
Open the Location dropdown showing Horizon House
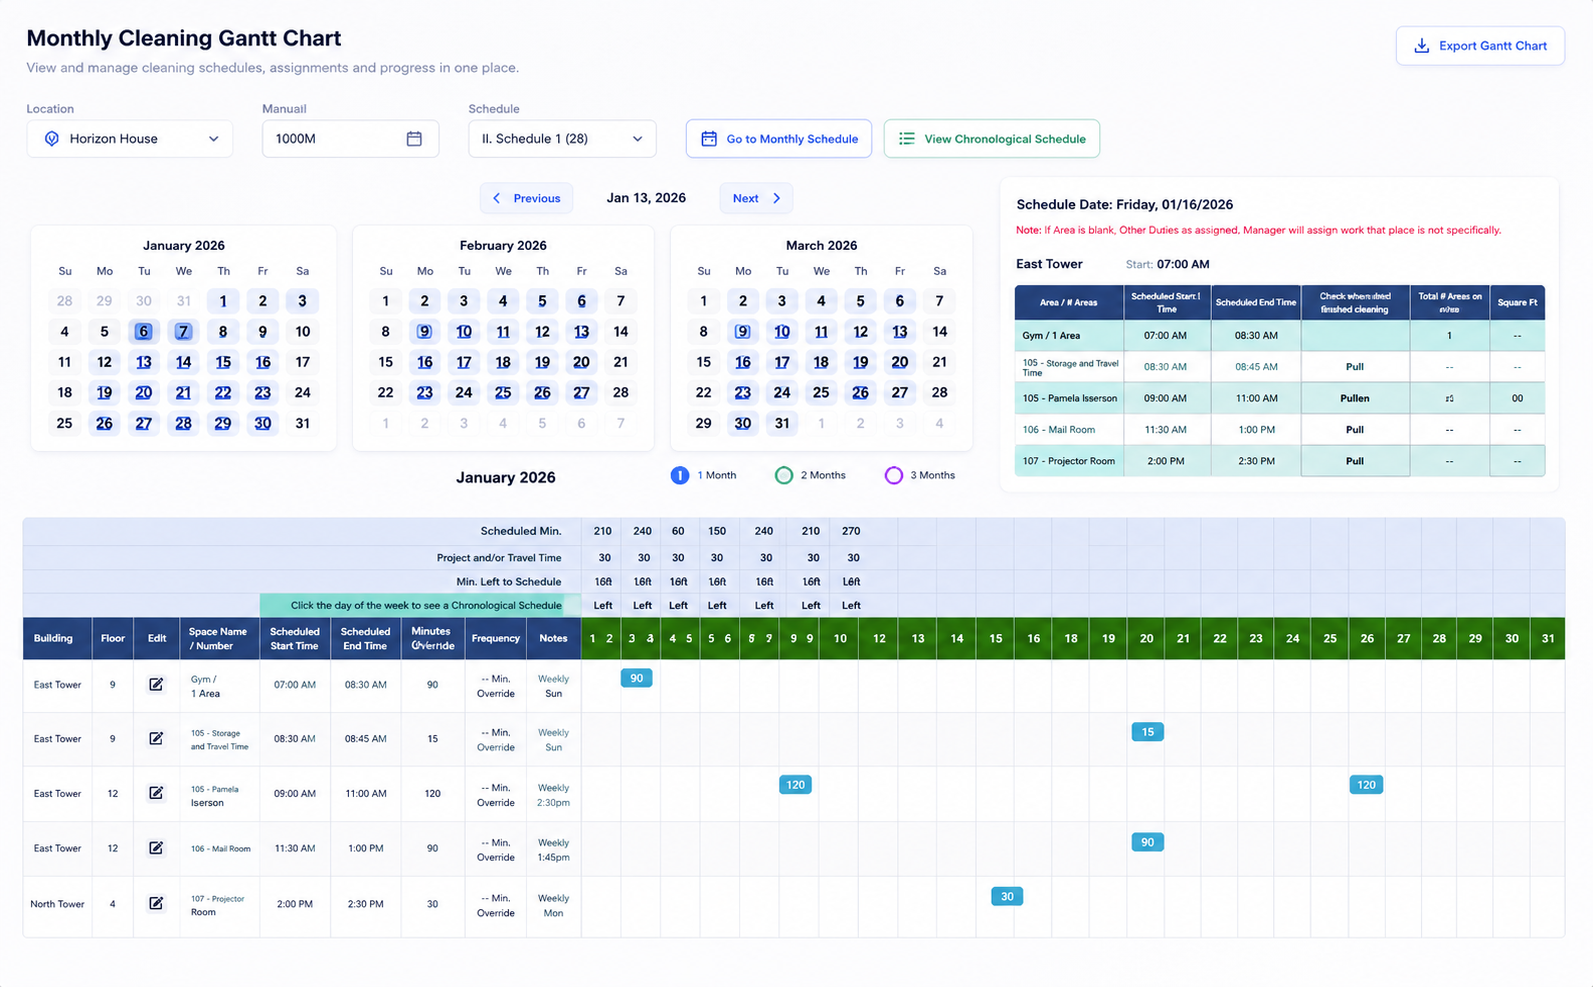[x=130, y=139]
